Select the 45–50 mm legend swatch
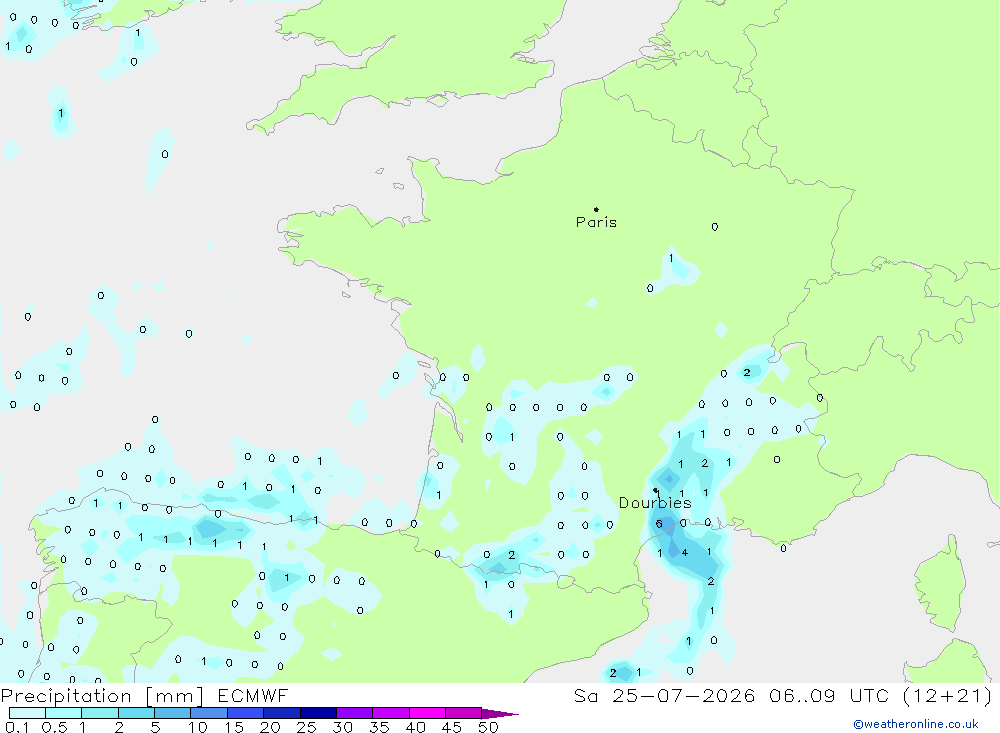Screen dimensions: 1000x733 coord(464,713)
